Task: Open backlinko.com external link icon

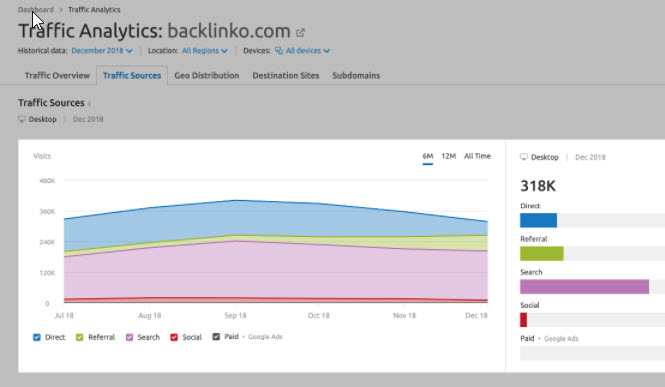Action: (x=300, y=32)
